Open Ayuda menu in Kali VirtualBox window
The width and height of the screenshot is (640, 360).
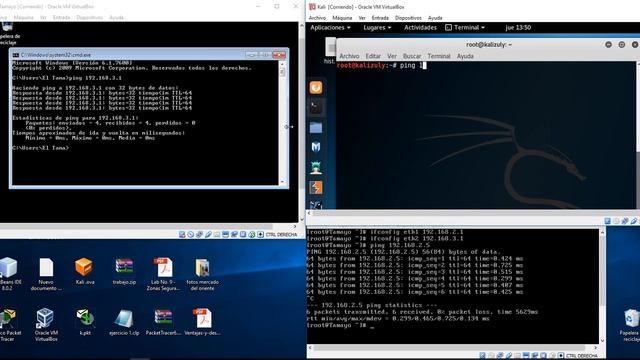coord(435,18)
